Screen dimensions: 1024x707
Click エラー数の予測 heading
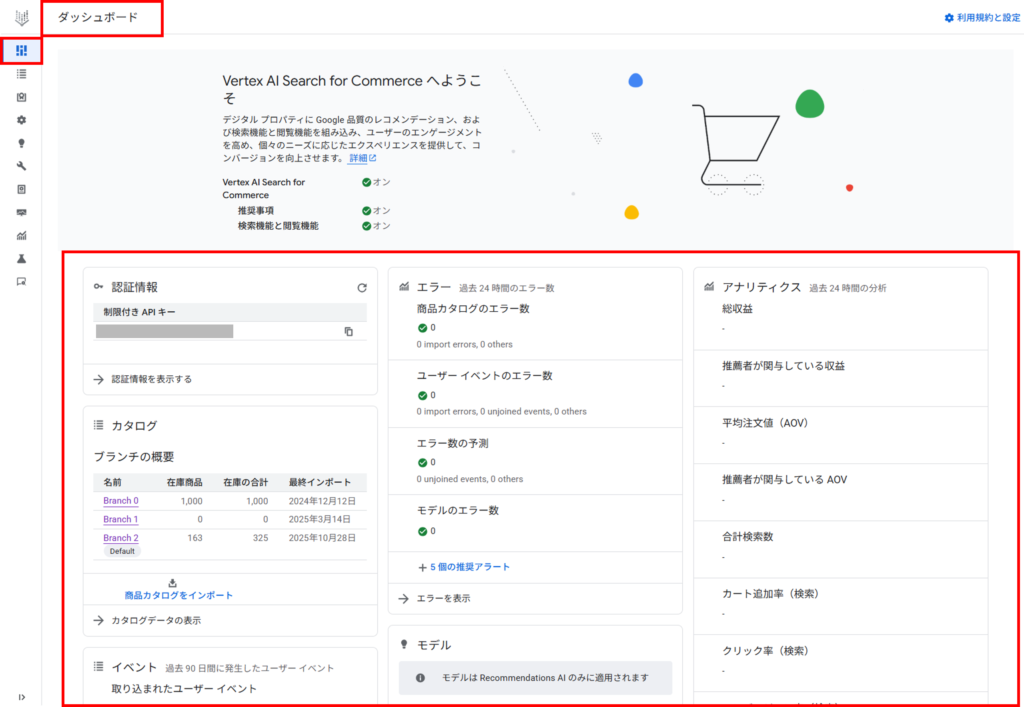453,443
